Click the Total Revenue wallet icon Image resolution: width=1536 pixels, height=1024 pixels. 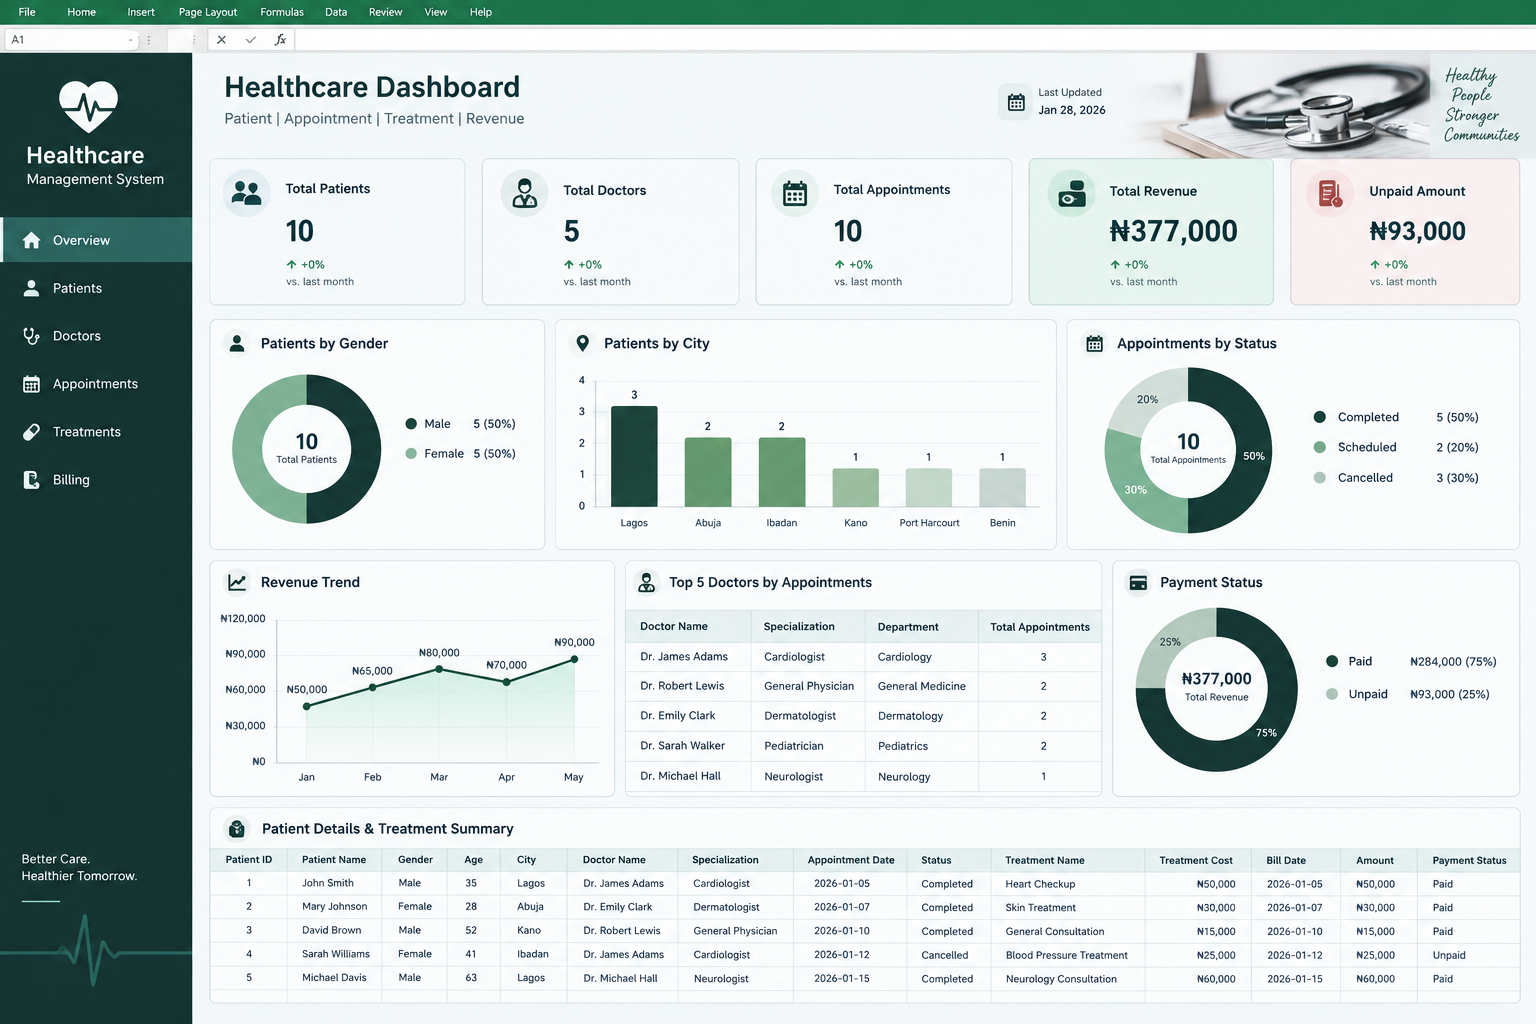[x=1071, y=193]
